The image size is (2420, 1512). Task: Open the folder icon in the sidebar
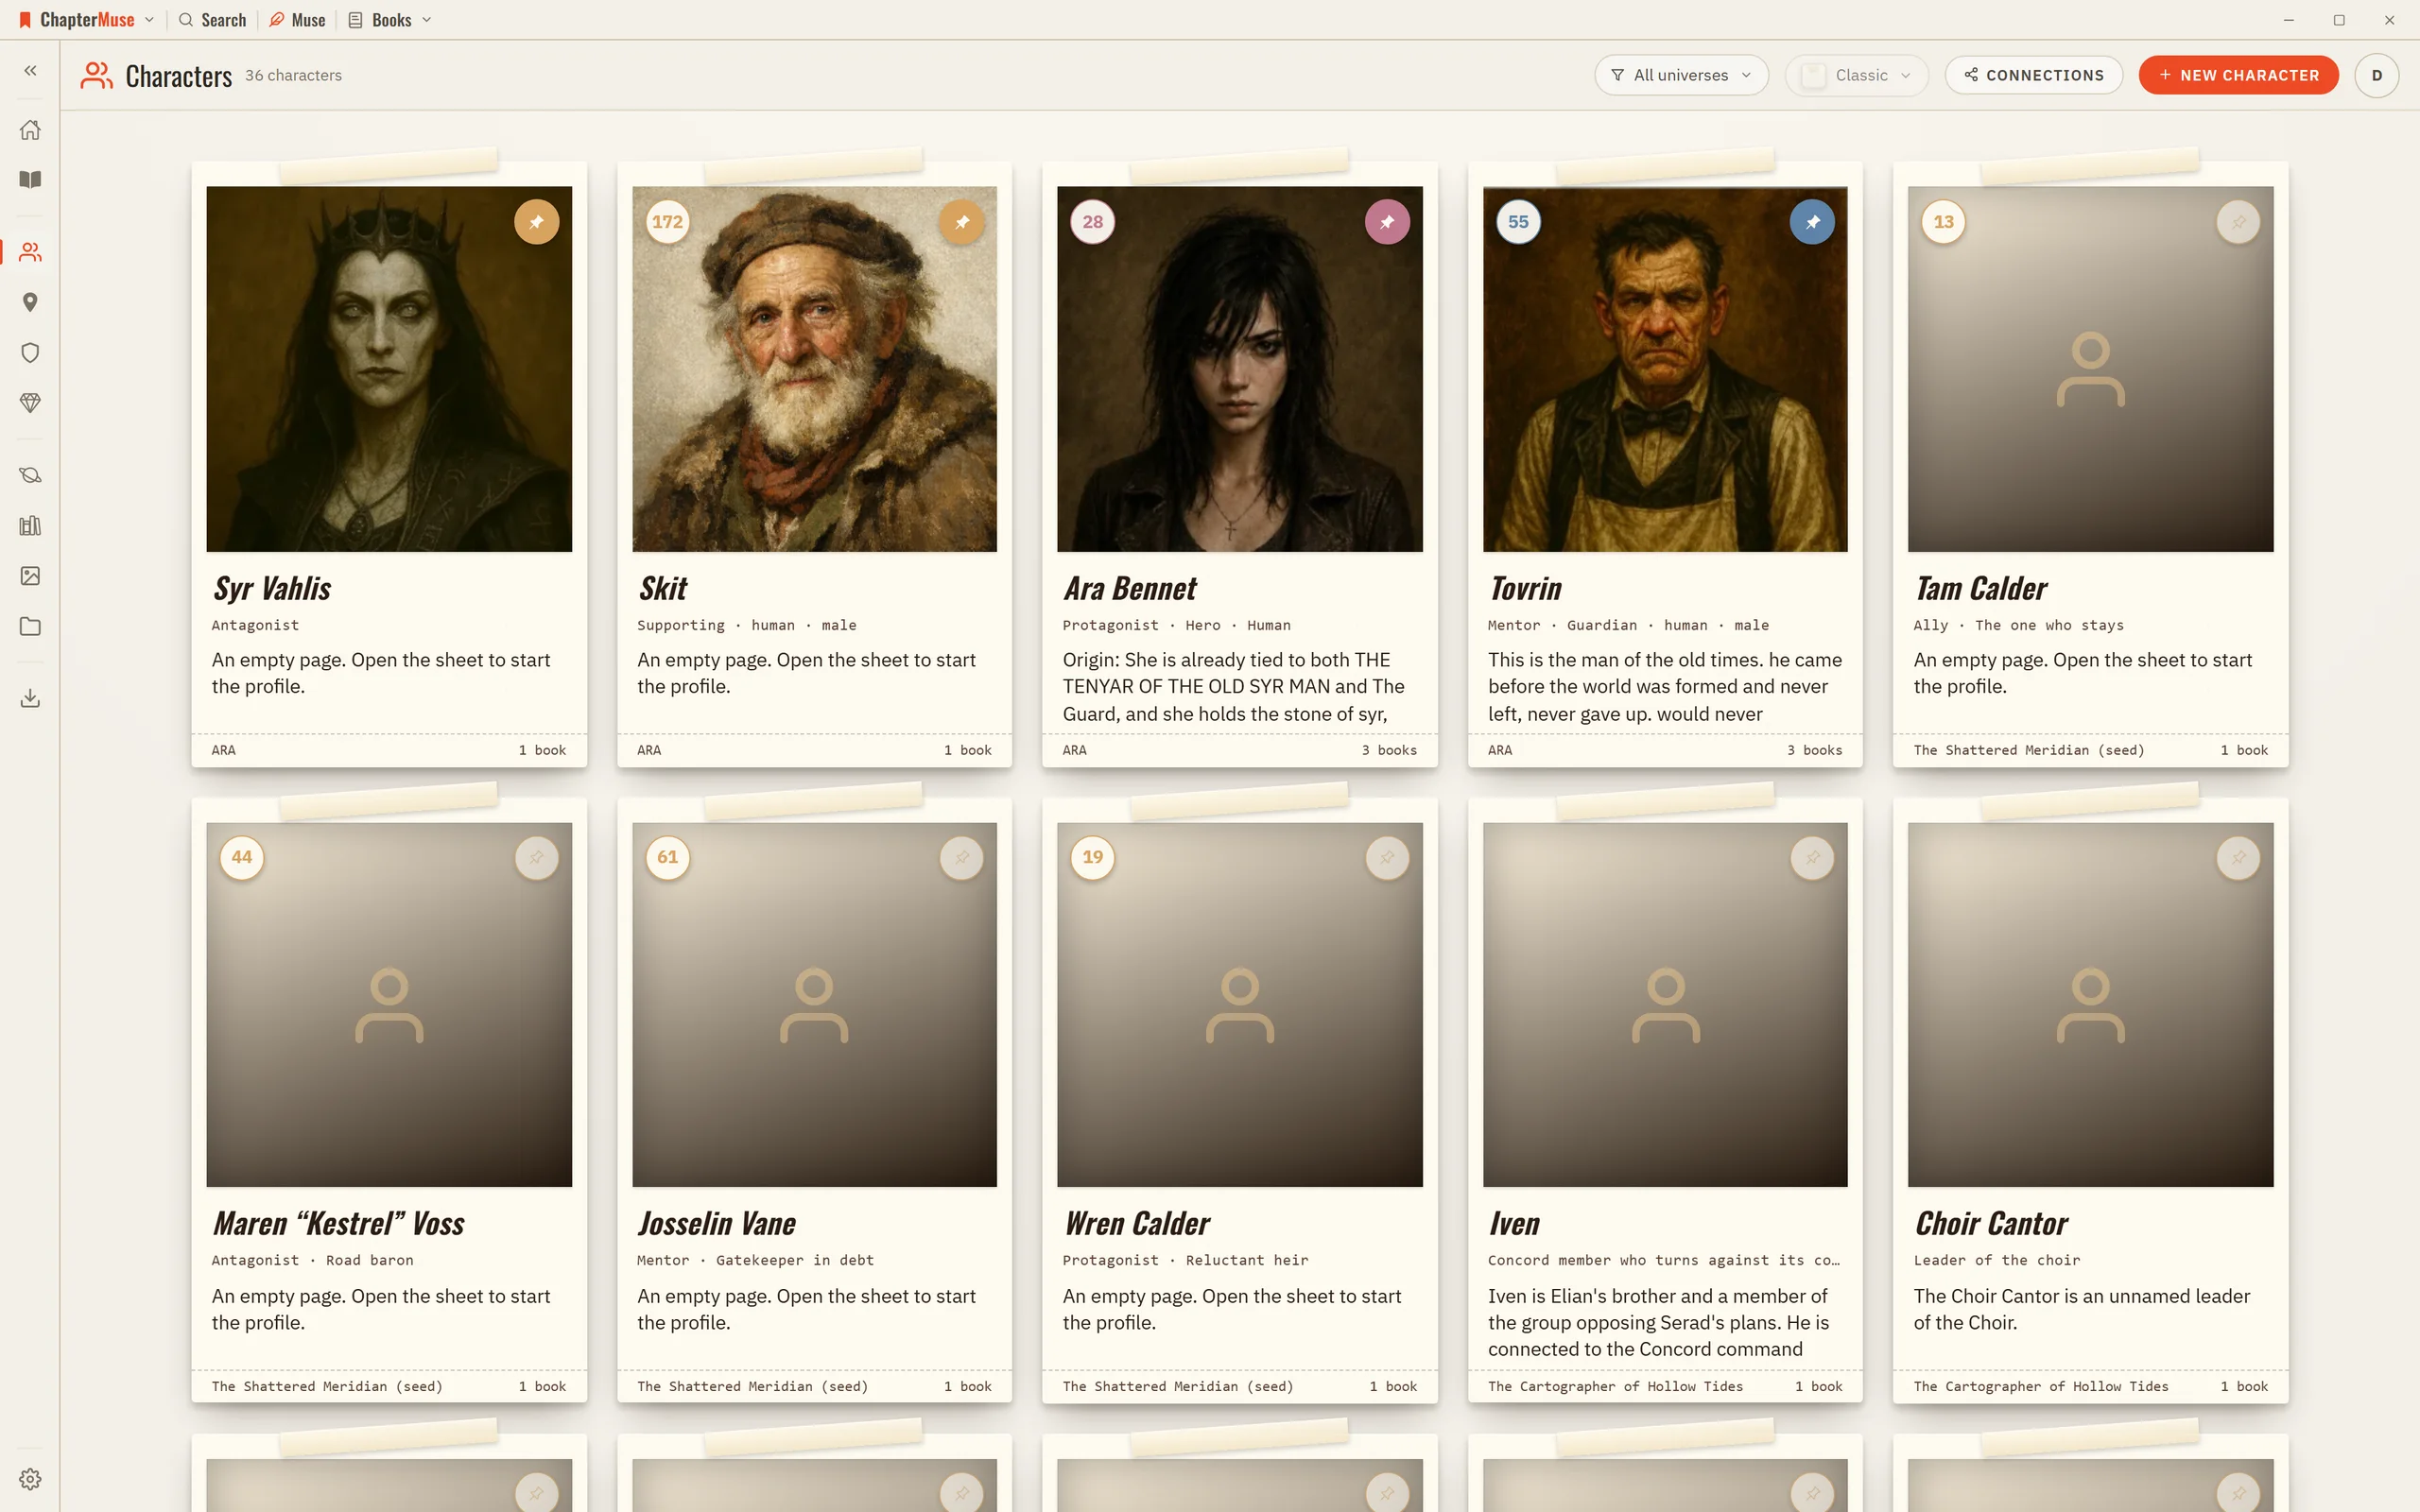click(x=30, y=627)
